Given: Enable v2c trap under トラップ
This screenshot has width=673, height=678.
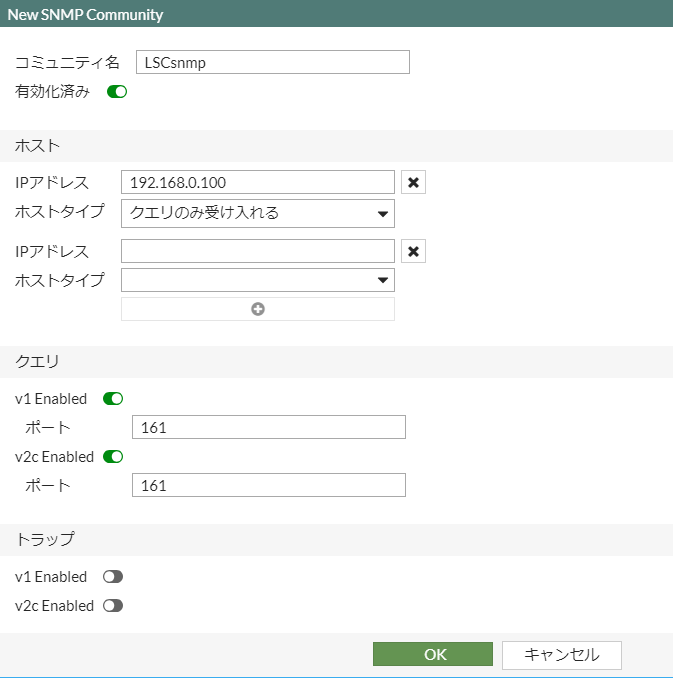Looking at the screenshot, I should pos(113,605).
